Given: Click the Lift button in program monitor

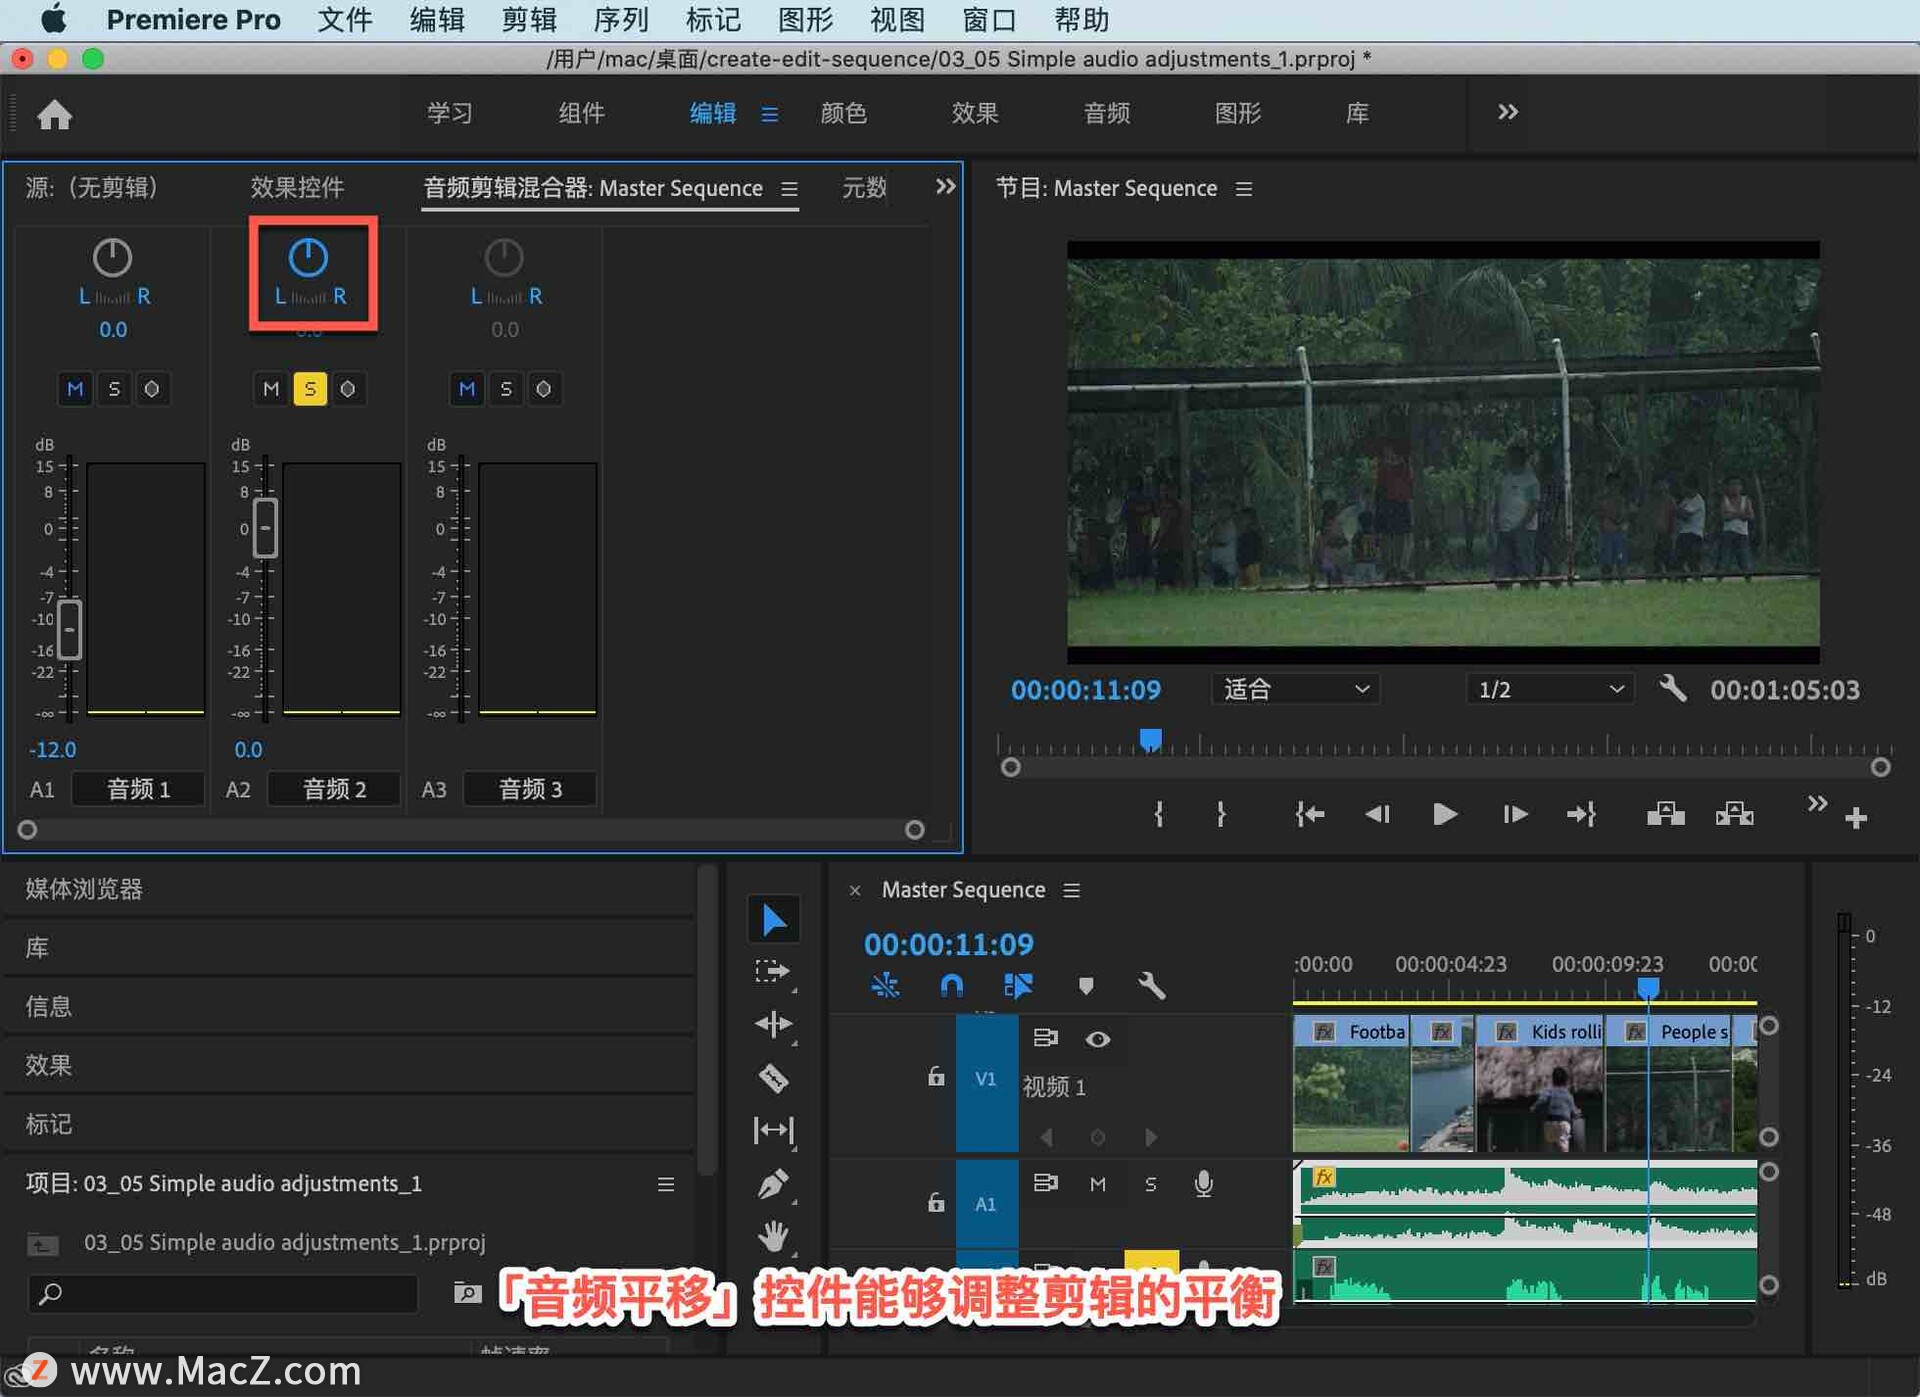Looking at the screenshot, I should click(1665, 815).
